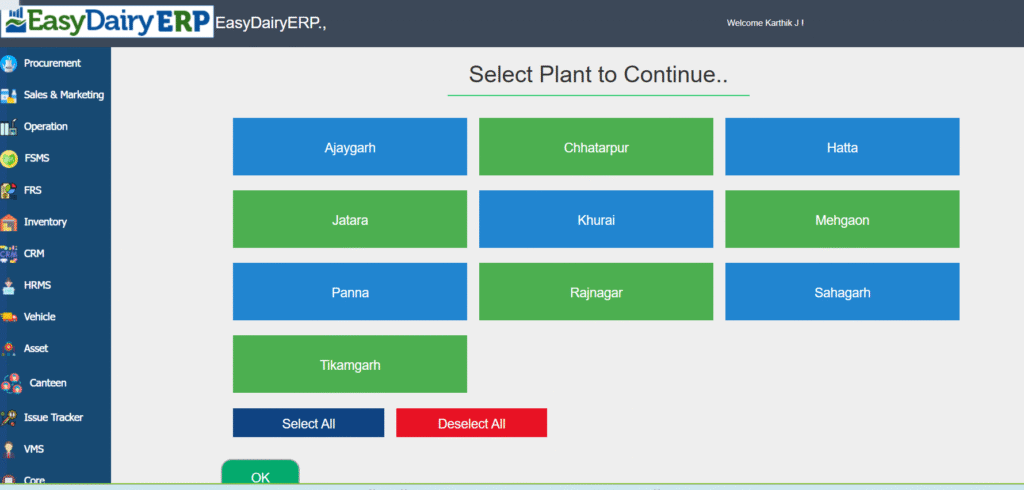
Task: Click the Procurement icon in sidebar
Action: [9, 63]
